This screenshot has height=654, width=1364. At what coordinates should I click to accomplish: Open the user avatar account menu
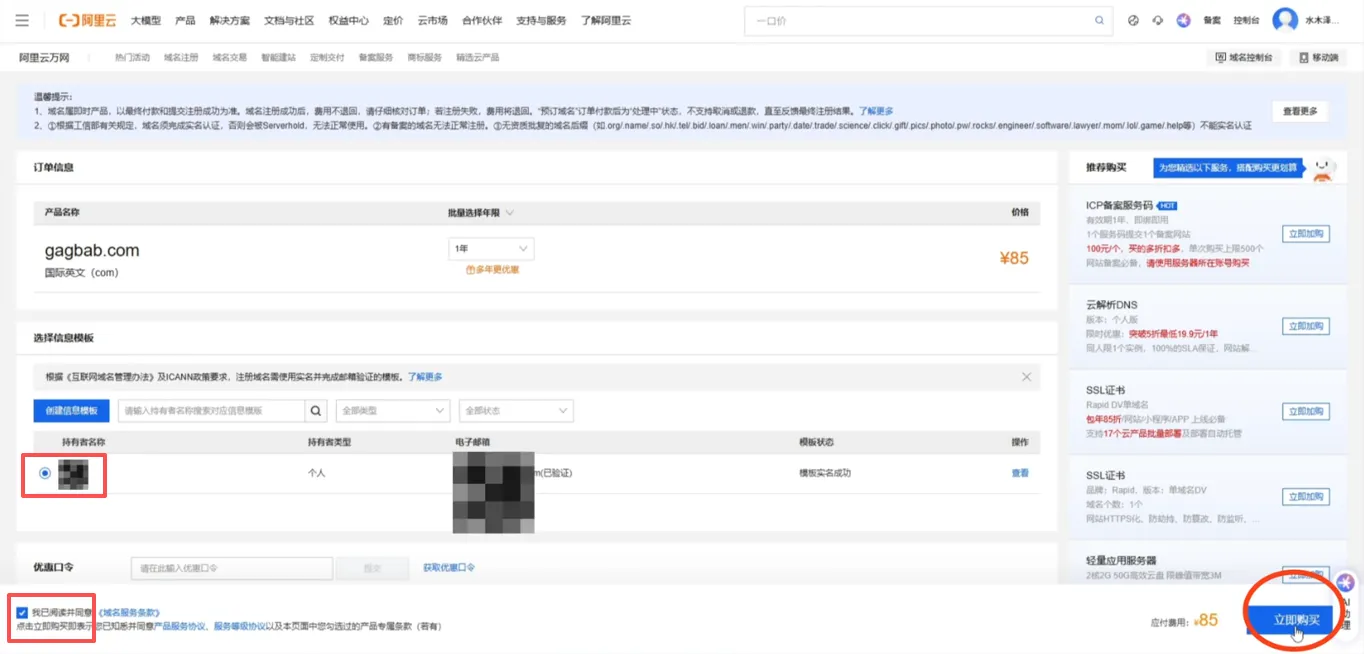pyautogui.click(x=1285, y=20)
